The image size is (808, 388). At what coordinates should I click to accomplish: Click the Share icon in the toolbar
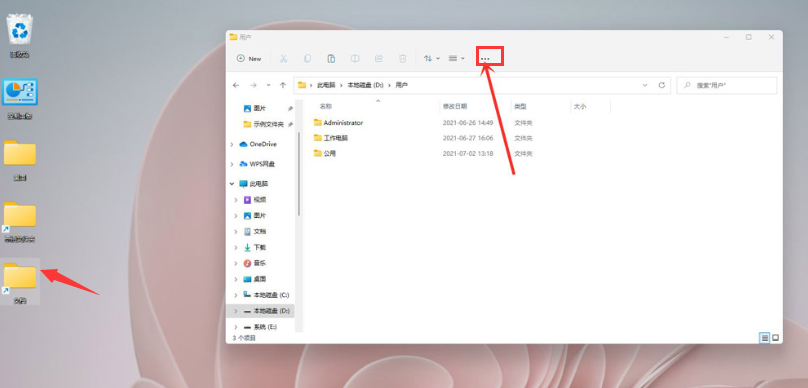pos(379,59)
